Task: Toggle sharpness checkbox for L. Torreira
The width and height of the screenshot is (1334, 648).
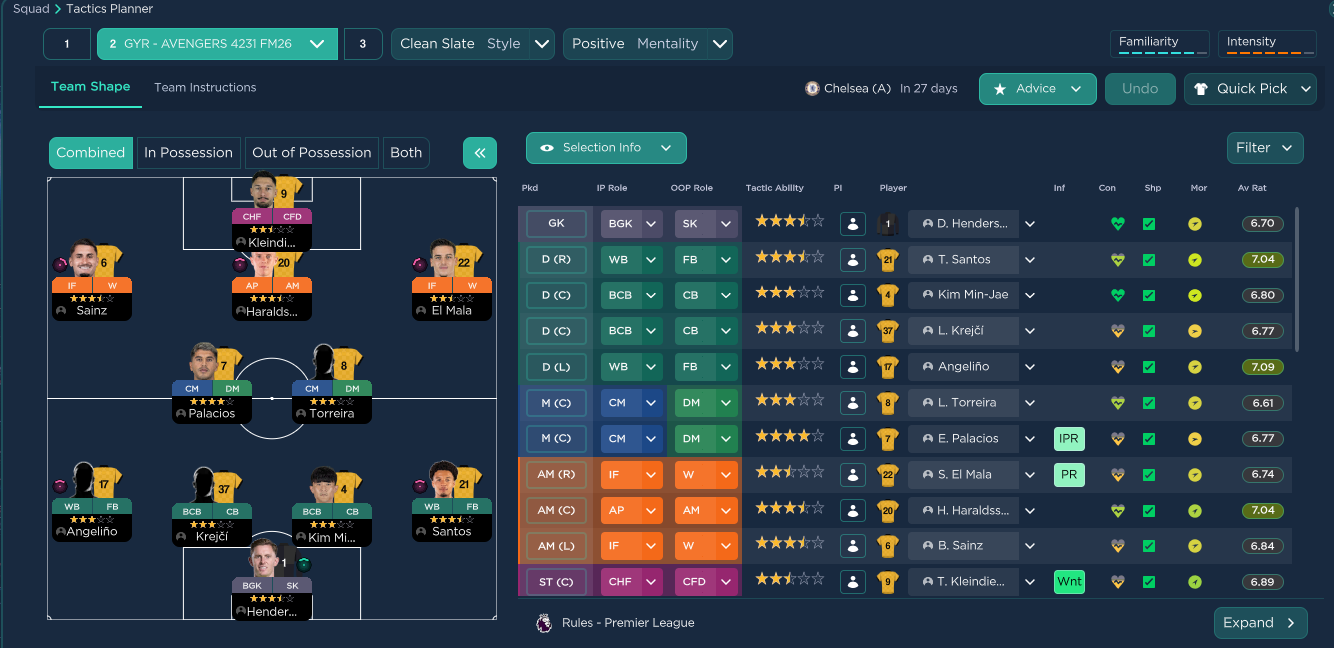Action: [x=1149, y=403]
